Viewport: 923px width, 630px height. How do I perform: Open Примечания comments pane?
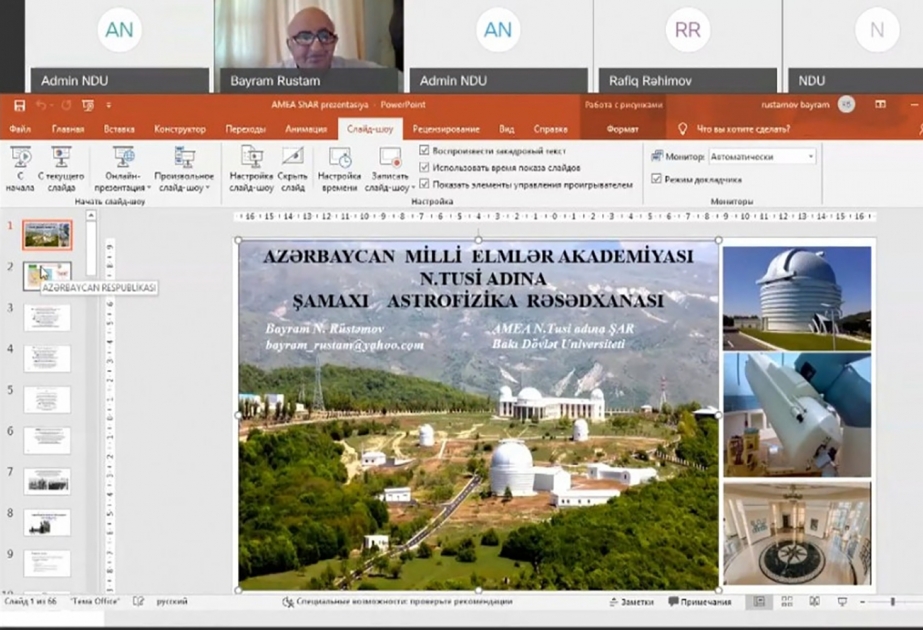pos(700,602)
